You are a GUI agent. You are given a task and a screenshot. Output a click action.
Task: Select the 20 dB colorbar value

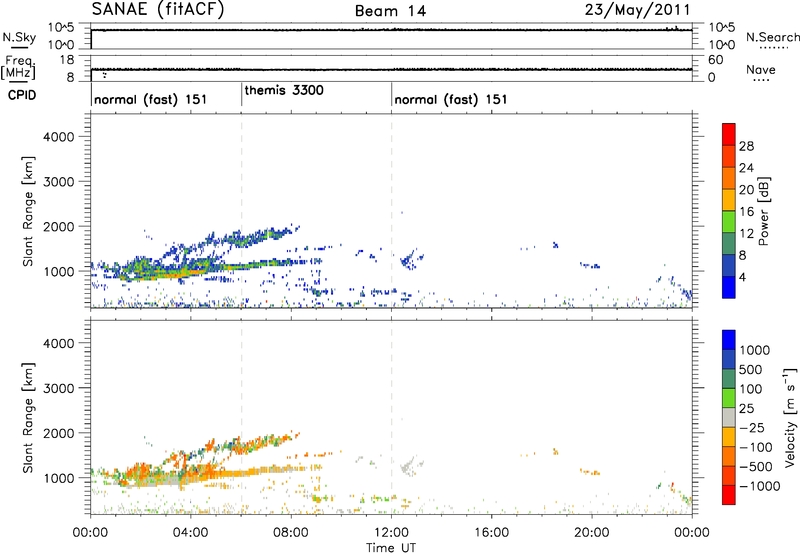click(x=746, y=190)
